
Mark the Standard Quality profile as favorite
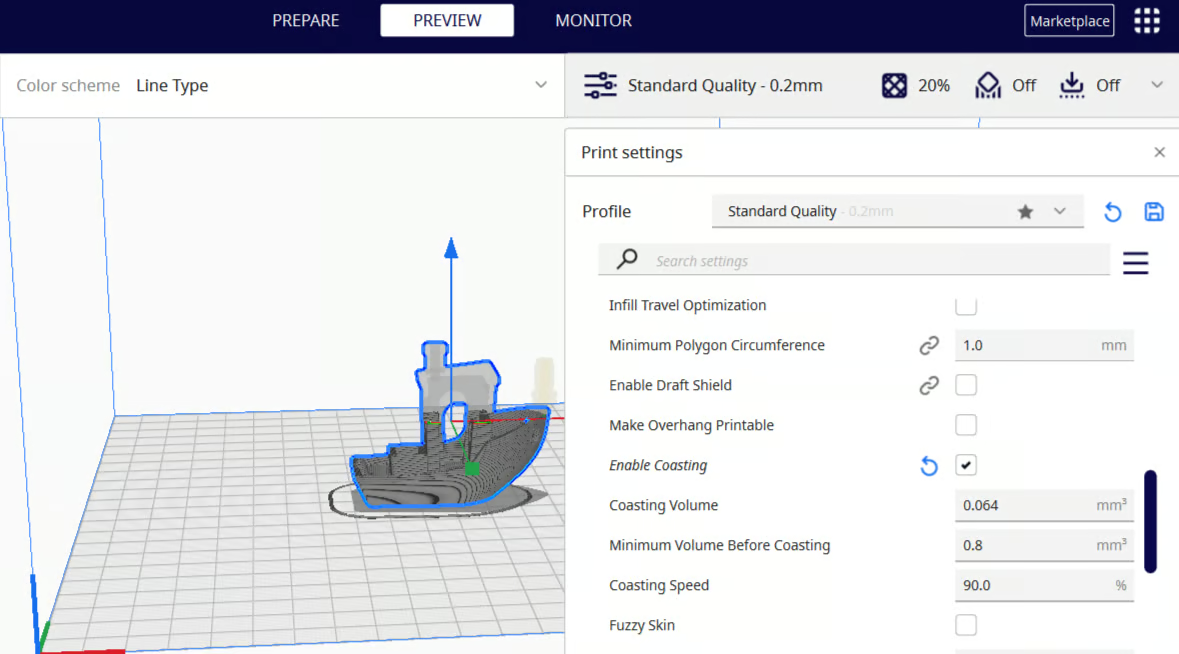coord(1025,211)
